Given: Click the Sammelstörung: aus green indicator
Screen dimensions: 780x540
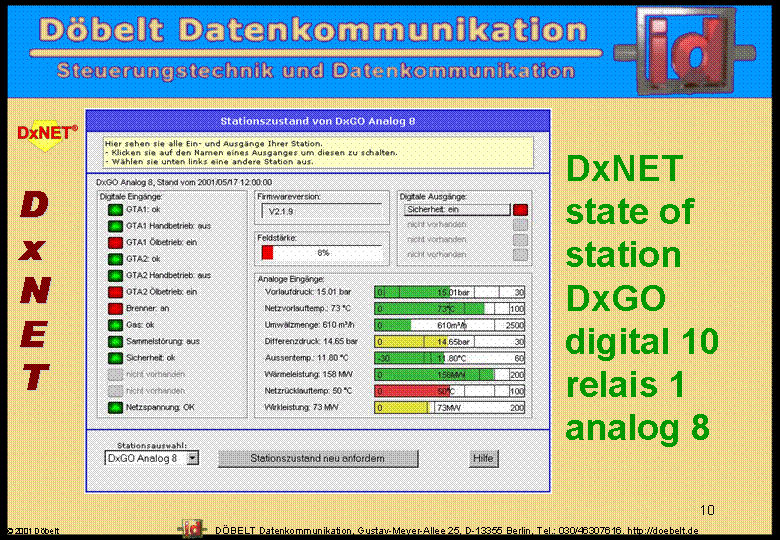Looking at the screenshot, I should pyautogui.click(x=115, y=342).
